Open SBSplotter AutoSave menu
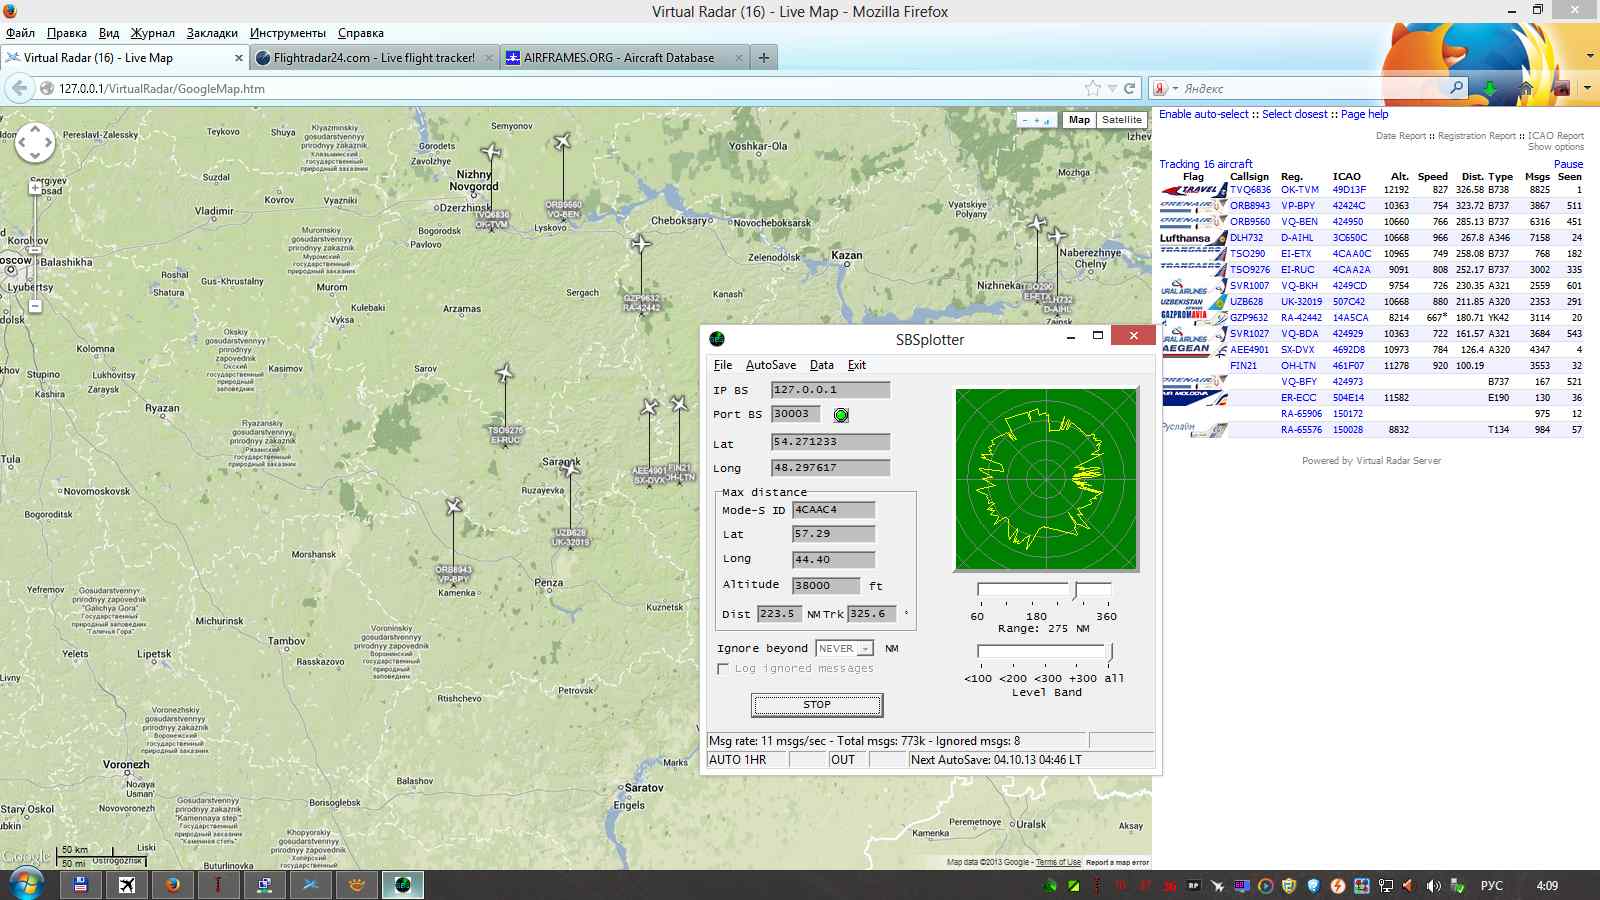This screenshot has width=1600, height=900. [x=771, y=365]
